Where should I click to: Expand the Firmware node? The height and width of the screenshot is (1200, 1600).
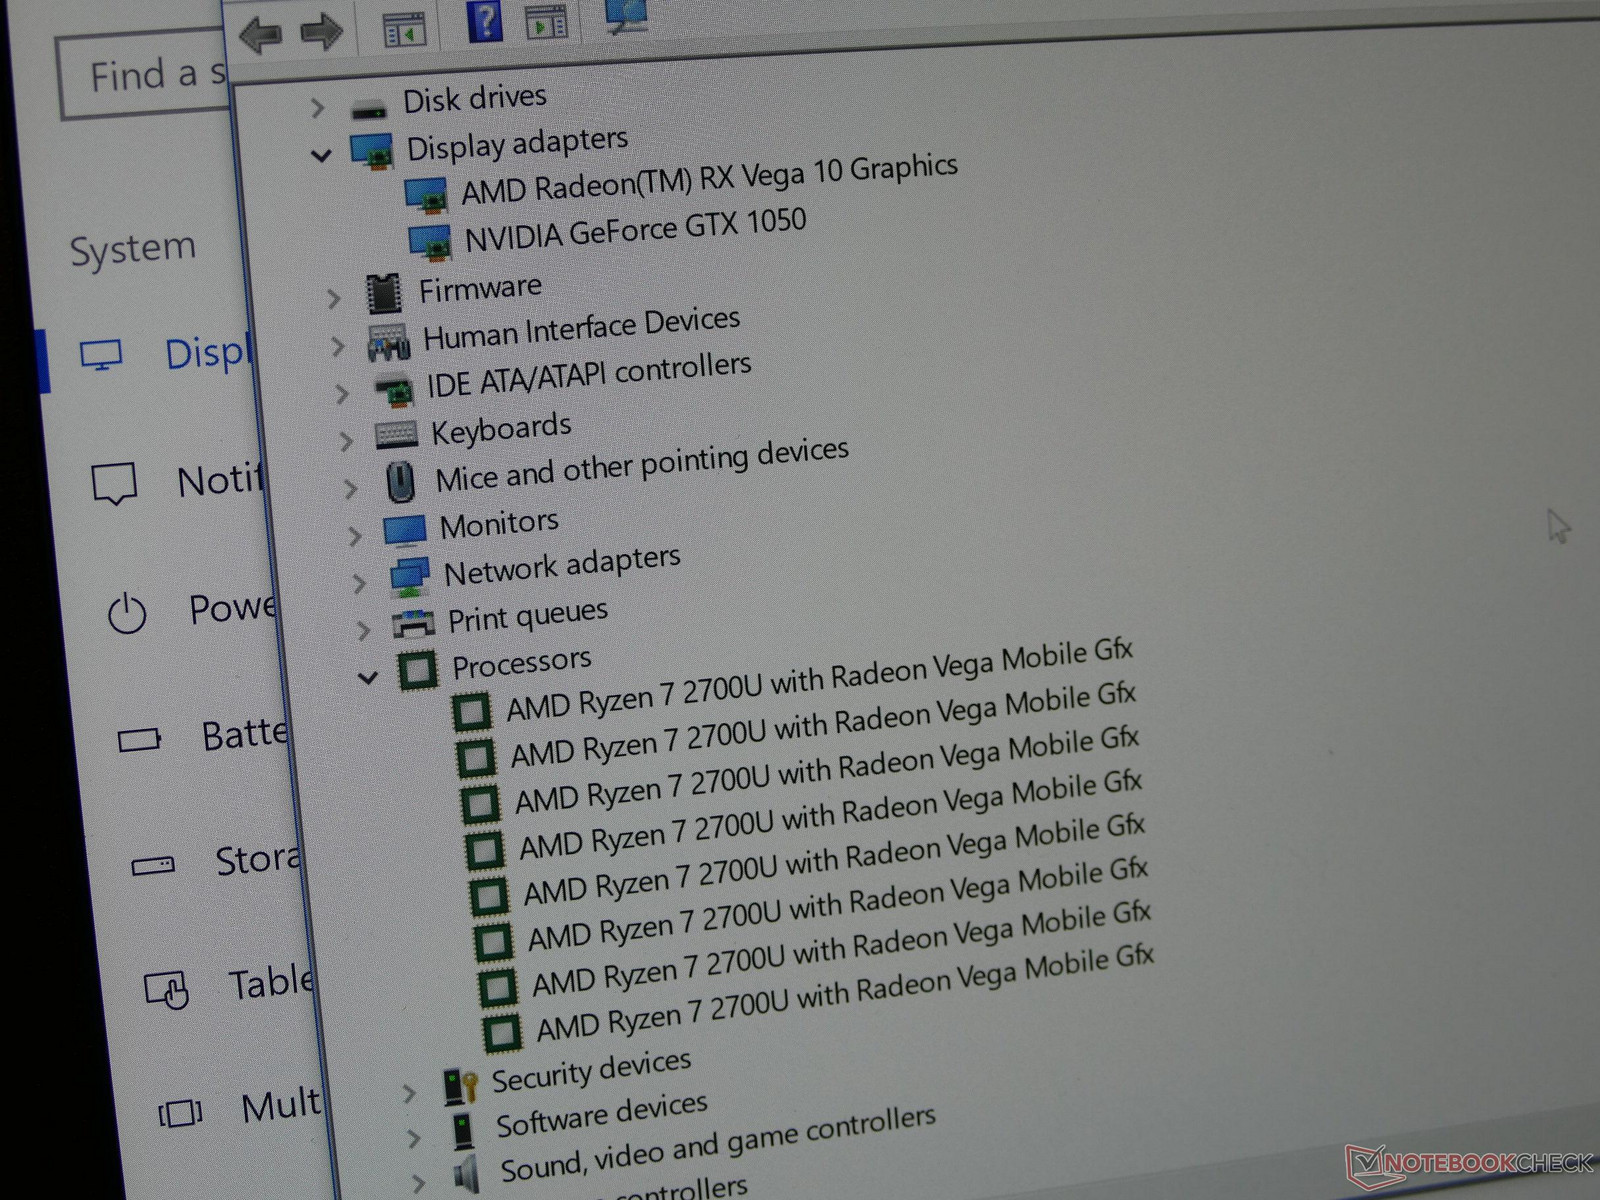[333, 298]
